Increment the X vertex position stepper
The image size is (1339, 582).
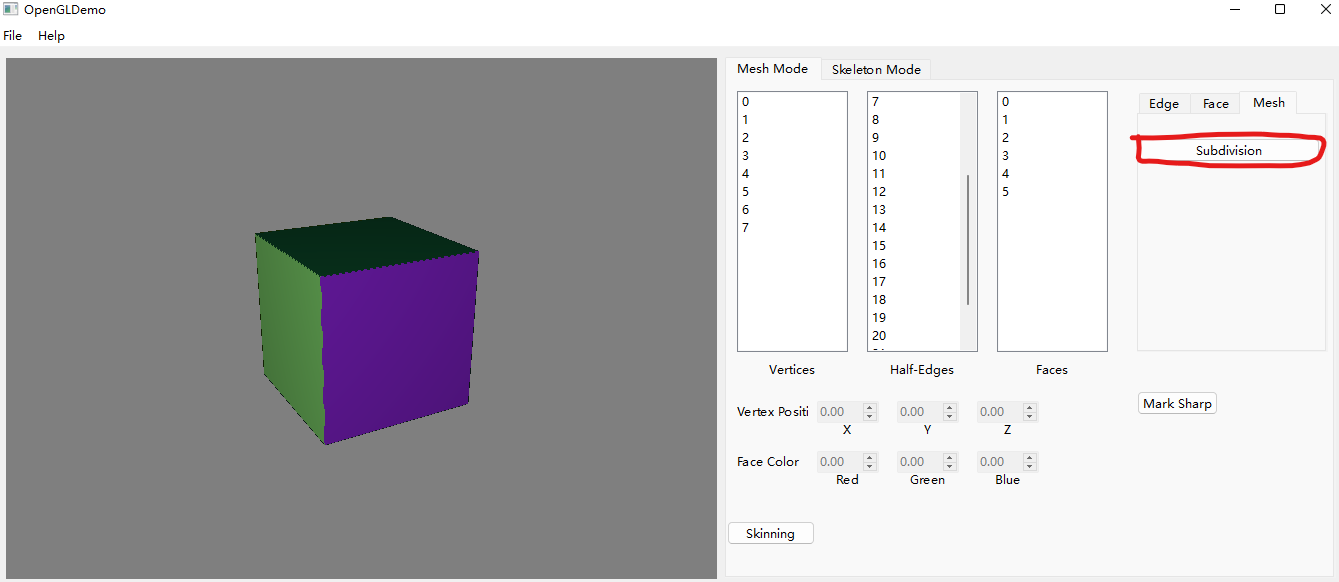[869, 406]
